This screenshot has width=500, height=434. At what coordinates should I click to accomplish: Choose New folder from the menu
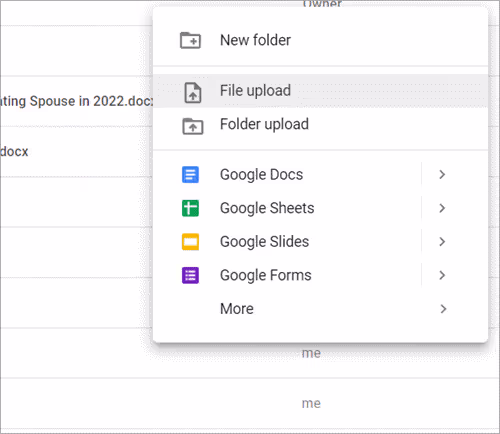point(321,40)
